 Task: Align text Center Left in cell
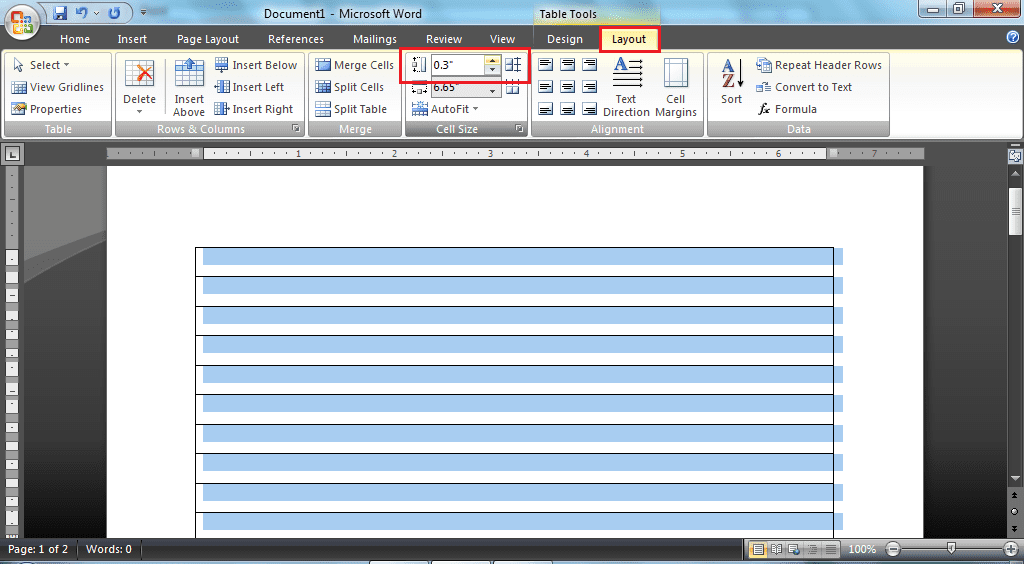(x=546, y=87)
